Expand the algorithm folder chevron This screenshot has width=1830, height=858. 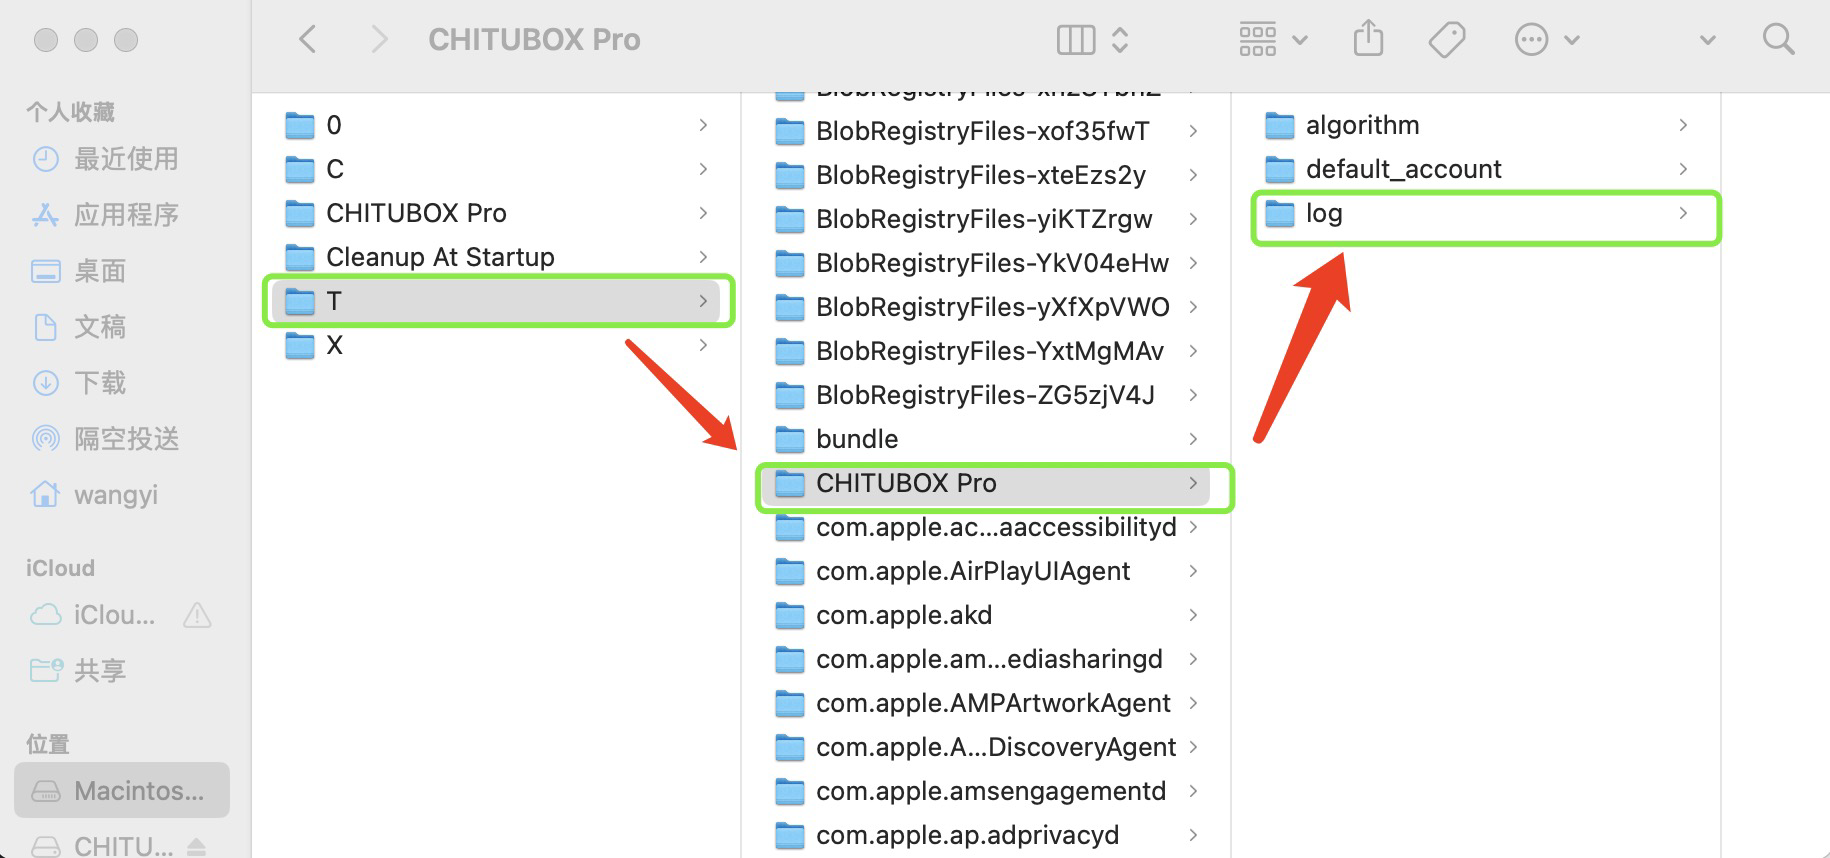tap(1683, 125)
